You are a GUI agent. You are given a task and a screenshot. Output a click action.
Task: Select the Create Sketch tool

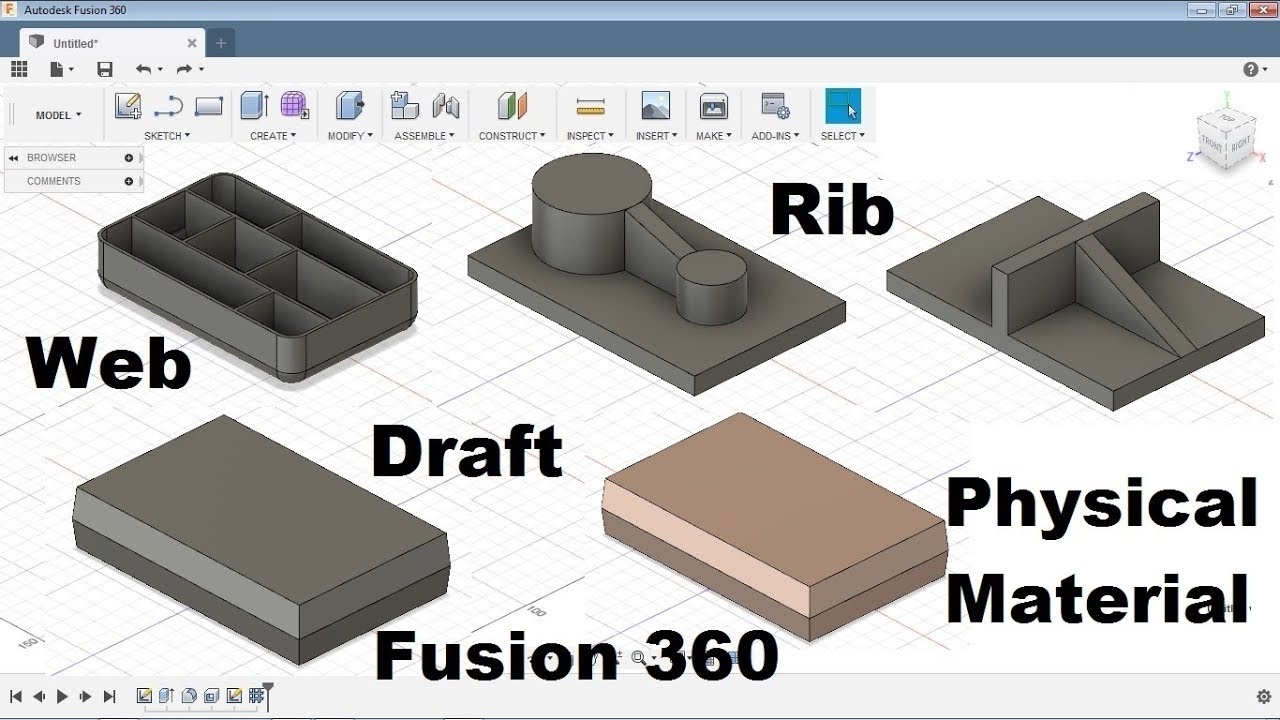click(128, 106)
